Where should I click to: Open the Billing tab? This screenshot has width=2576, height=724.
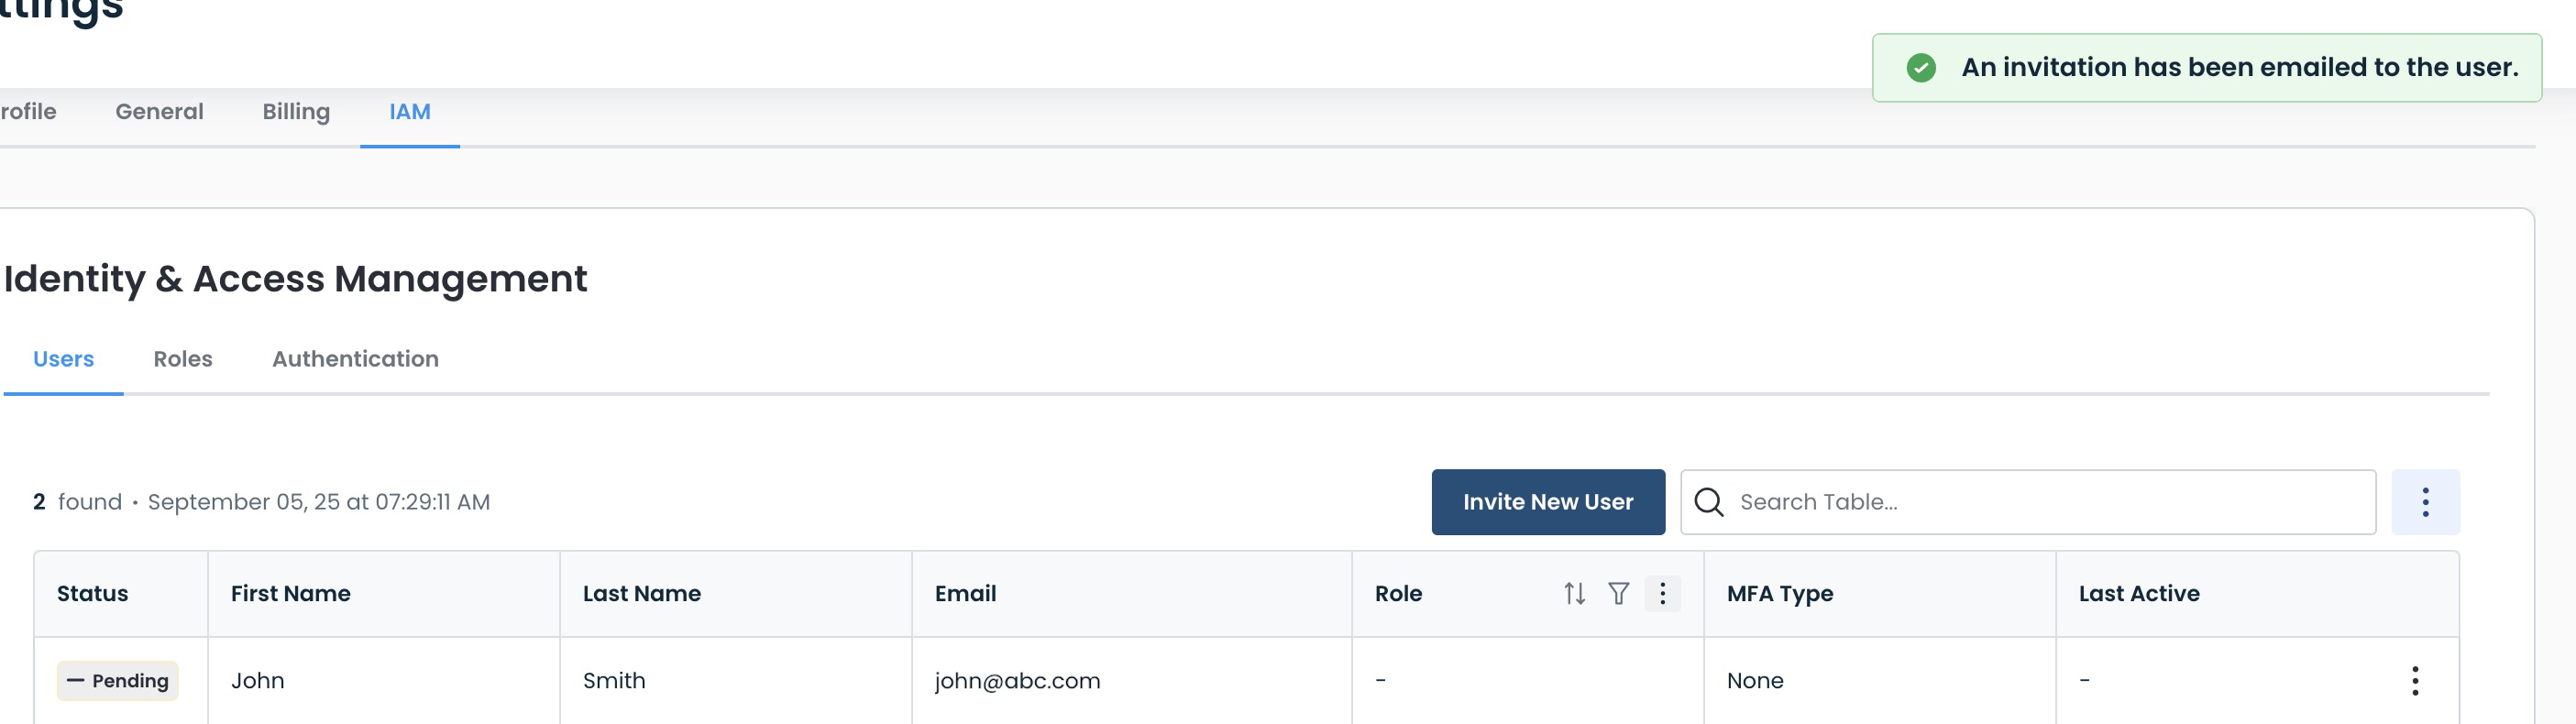[x=296, y=112]
